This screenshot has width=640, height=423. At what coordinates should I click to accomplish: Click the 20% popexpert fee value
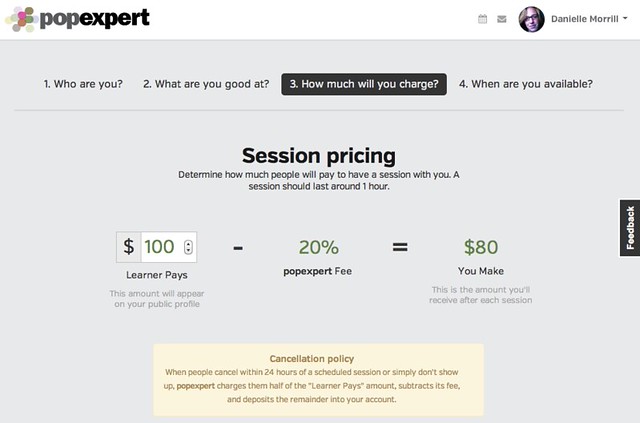(x=318, y=247)
